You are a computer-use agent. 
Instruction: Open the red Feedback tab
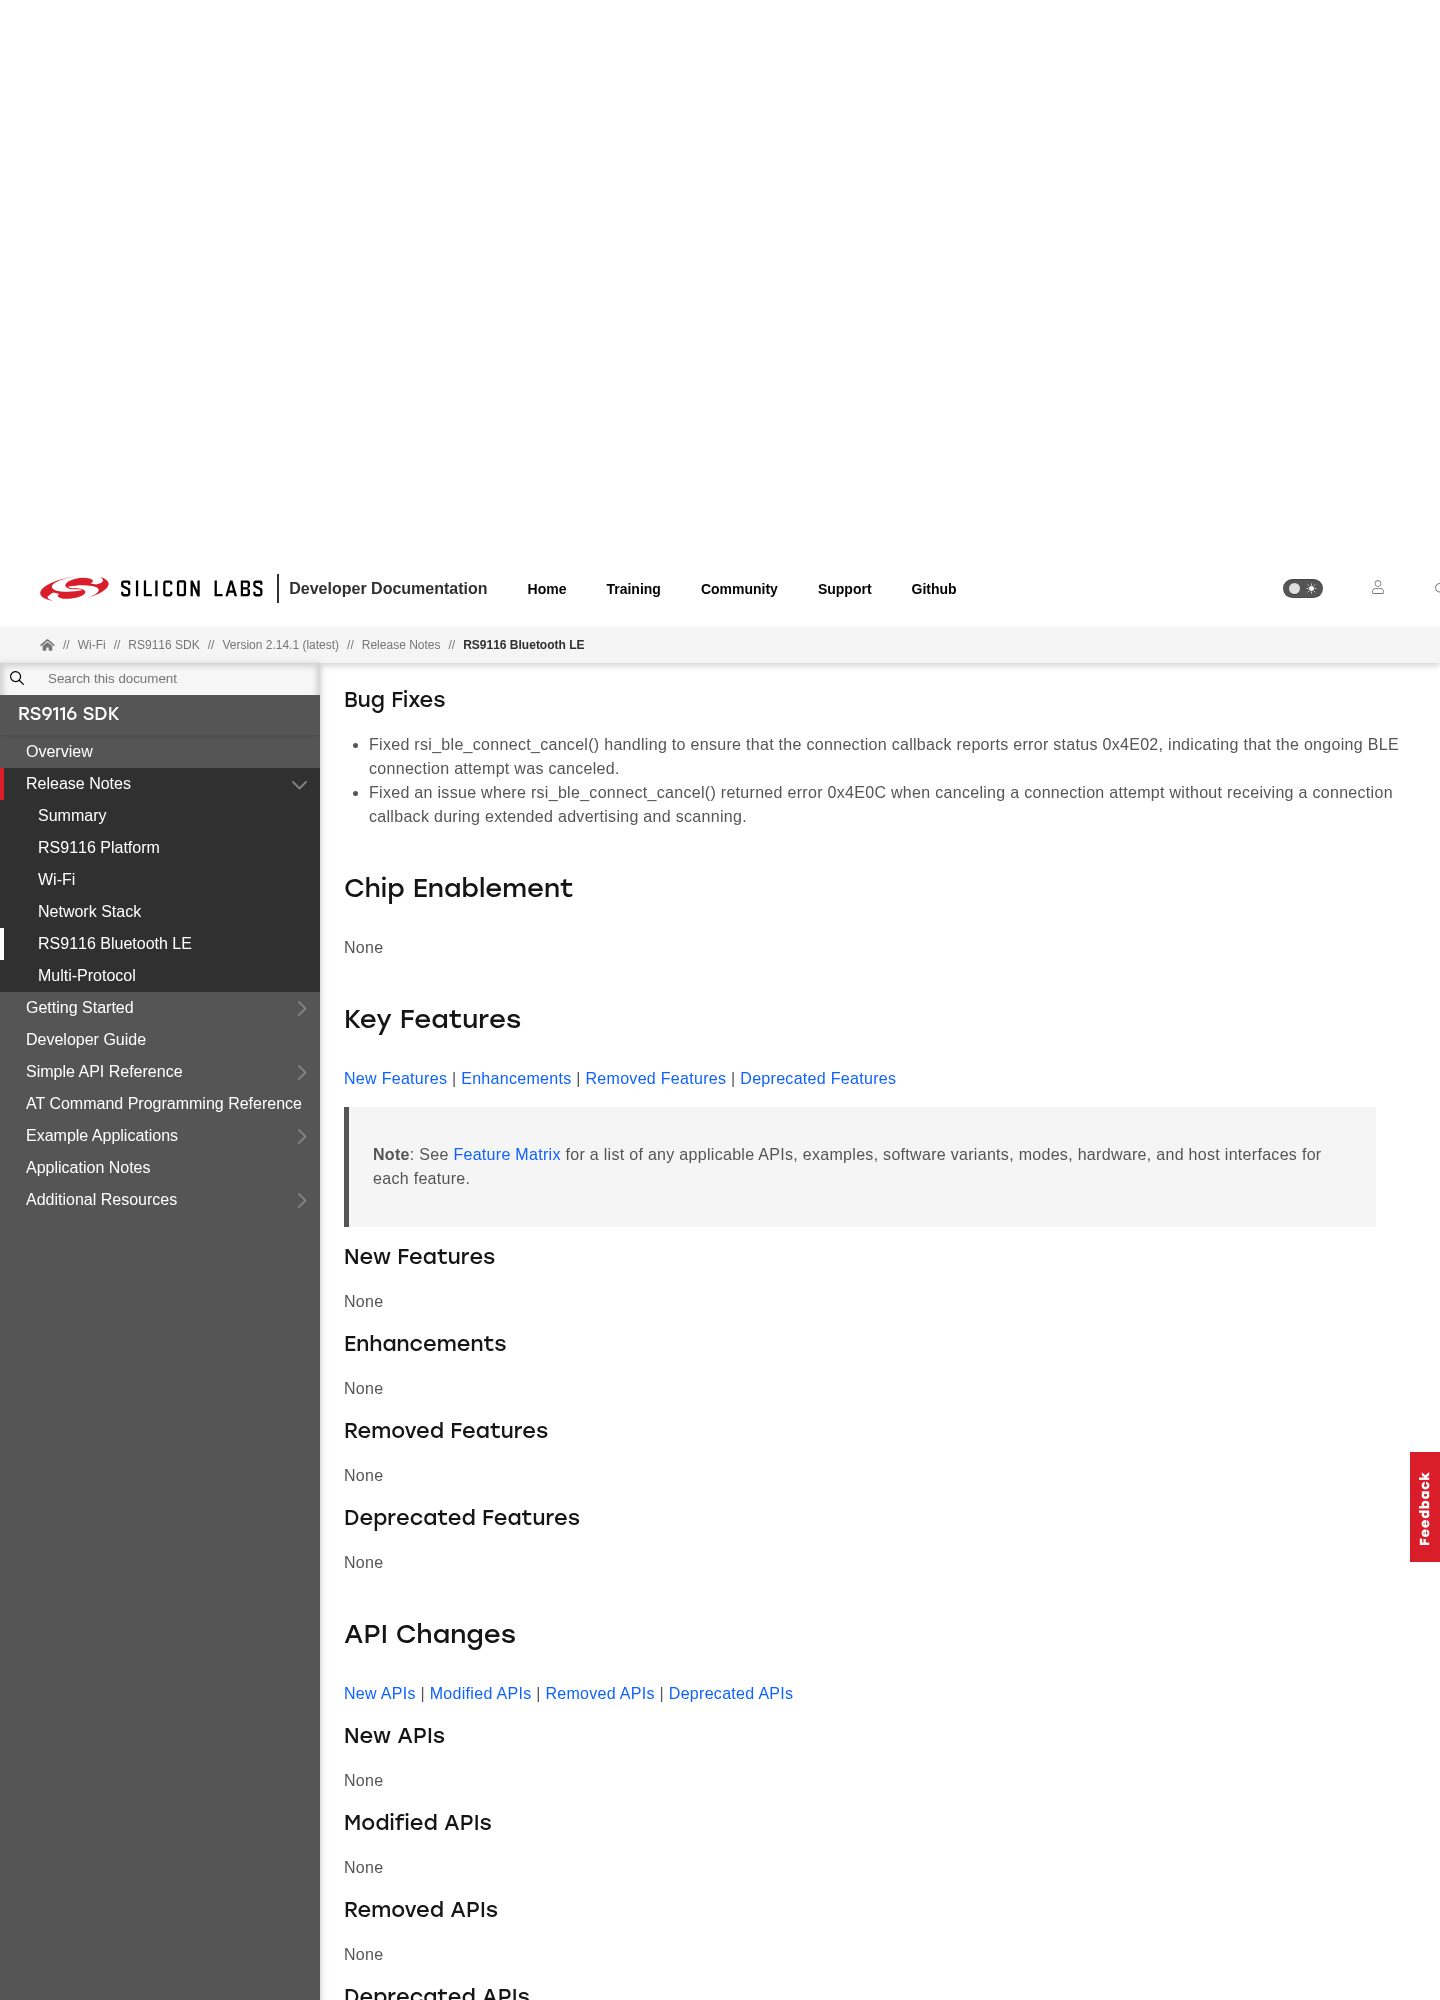click(1425, 1507)
